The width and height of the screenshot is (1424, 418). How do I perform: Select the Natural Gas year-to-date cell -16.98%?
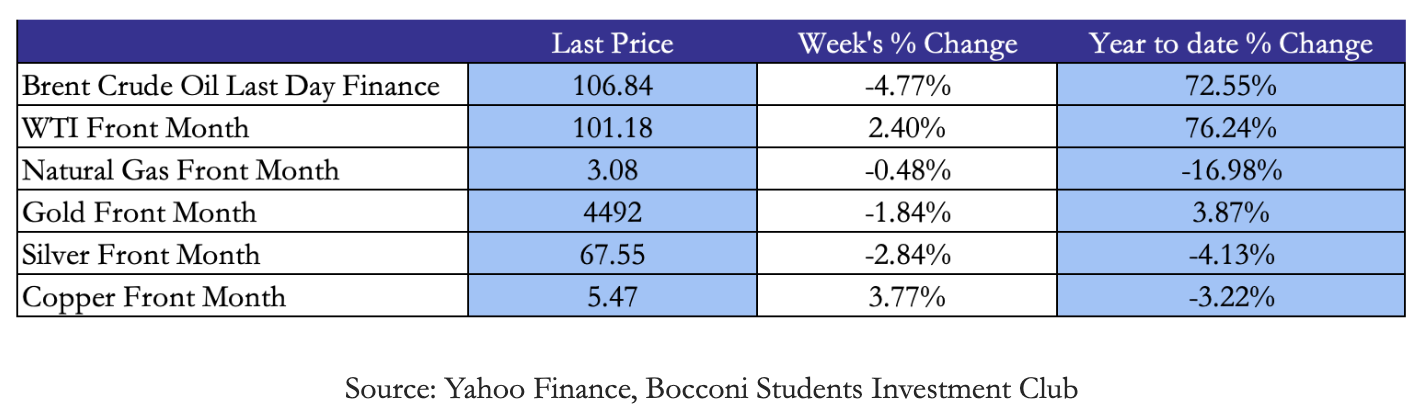pos(1230,170)
